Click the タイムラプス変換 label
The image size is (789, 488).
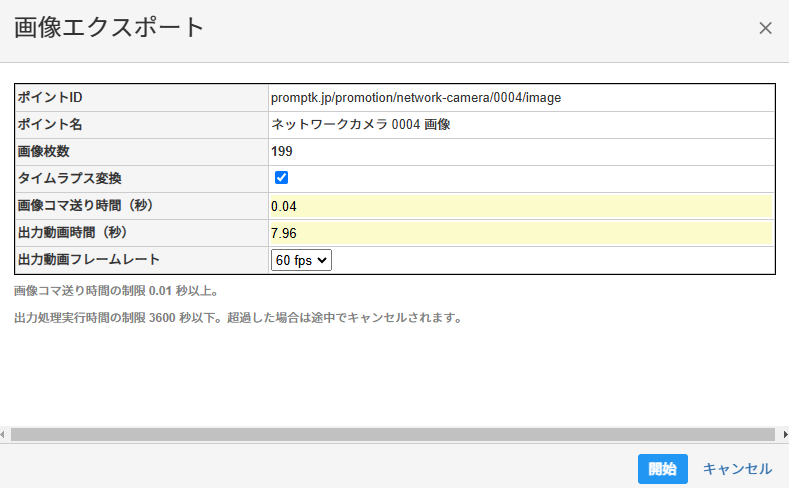click(x=69, y=179)
